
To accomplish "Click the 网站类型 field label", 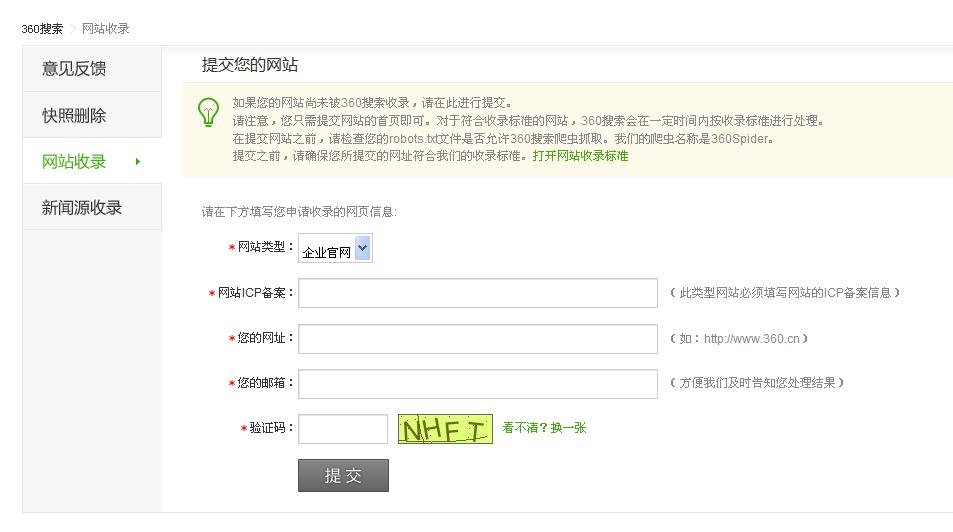I will pos(260,247).
